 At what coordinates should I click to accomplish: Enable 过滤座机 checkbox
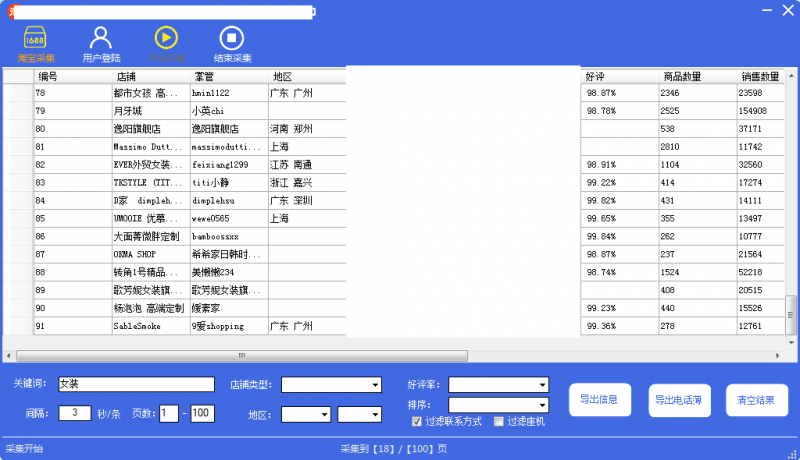(x=499, y=422)
